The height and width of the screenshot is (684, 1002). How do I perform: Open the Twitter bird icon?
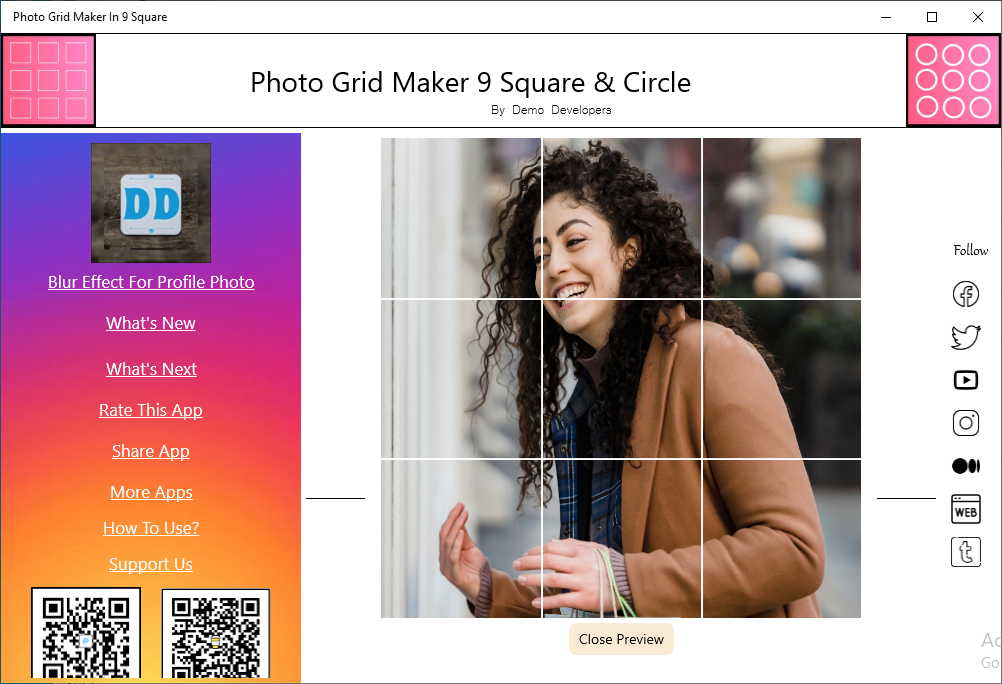pyautogui.click(x=966, y=337)
